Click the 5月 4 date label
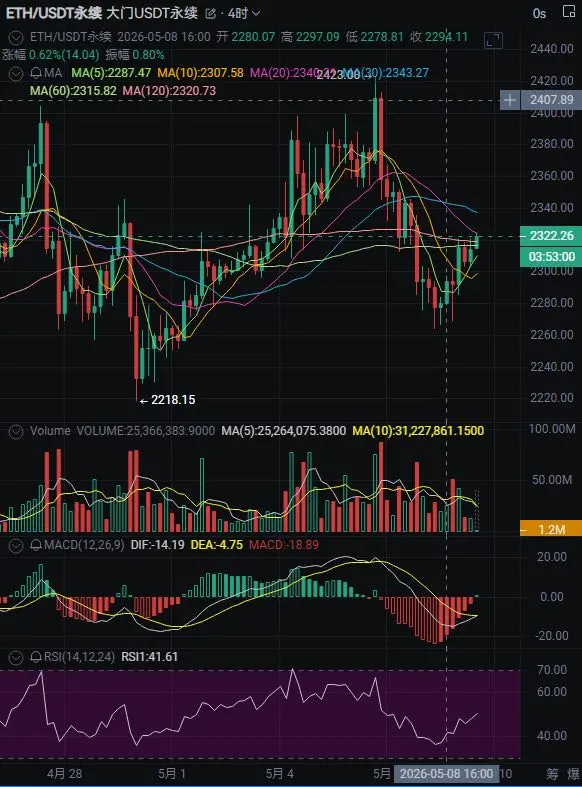Screen dimensions: 582x787 pyautogui.click(x=279, y=773)
